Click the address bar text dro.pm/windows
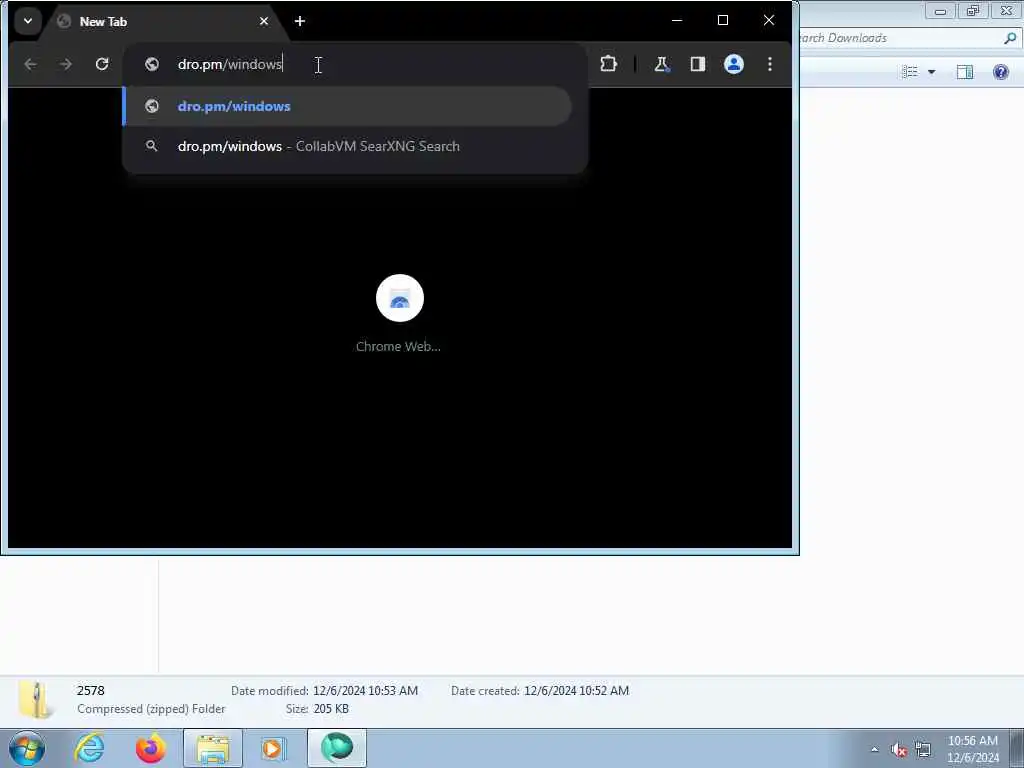Viewport: 1024px width, 768px height. click(x=230, y=64)
